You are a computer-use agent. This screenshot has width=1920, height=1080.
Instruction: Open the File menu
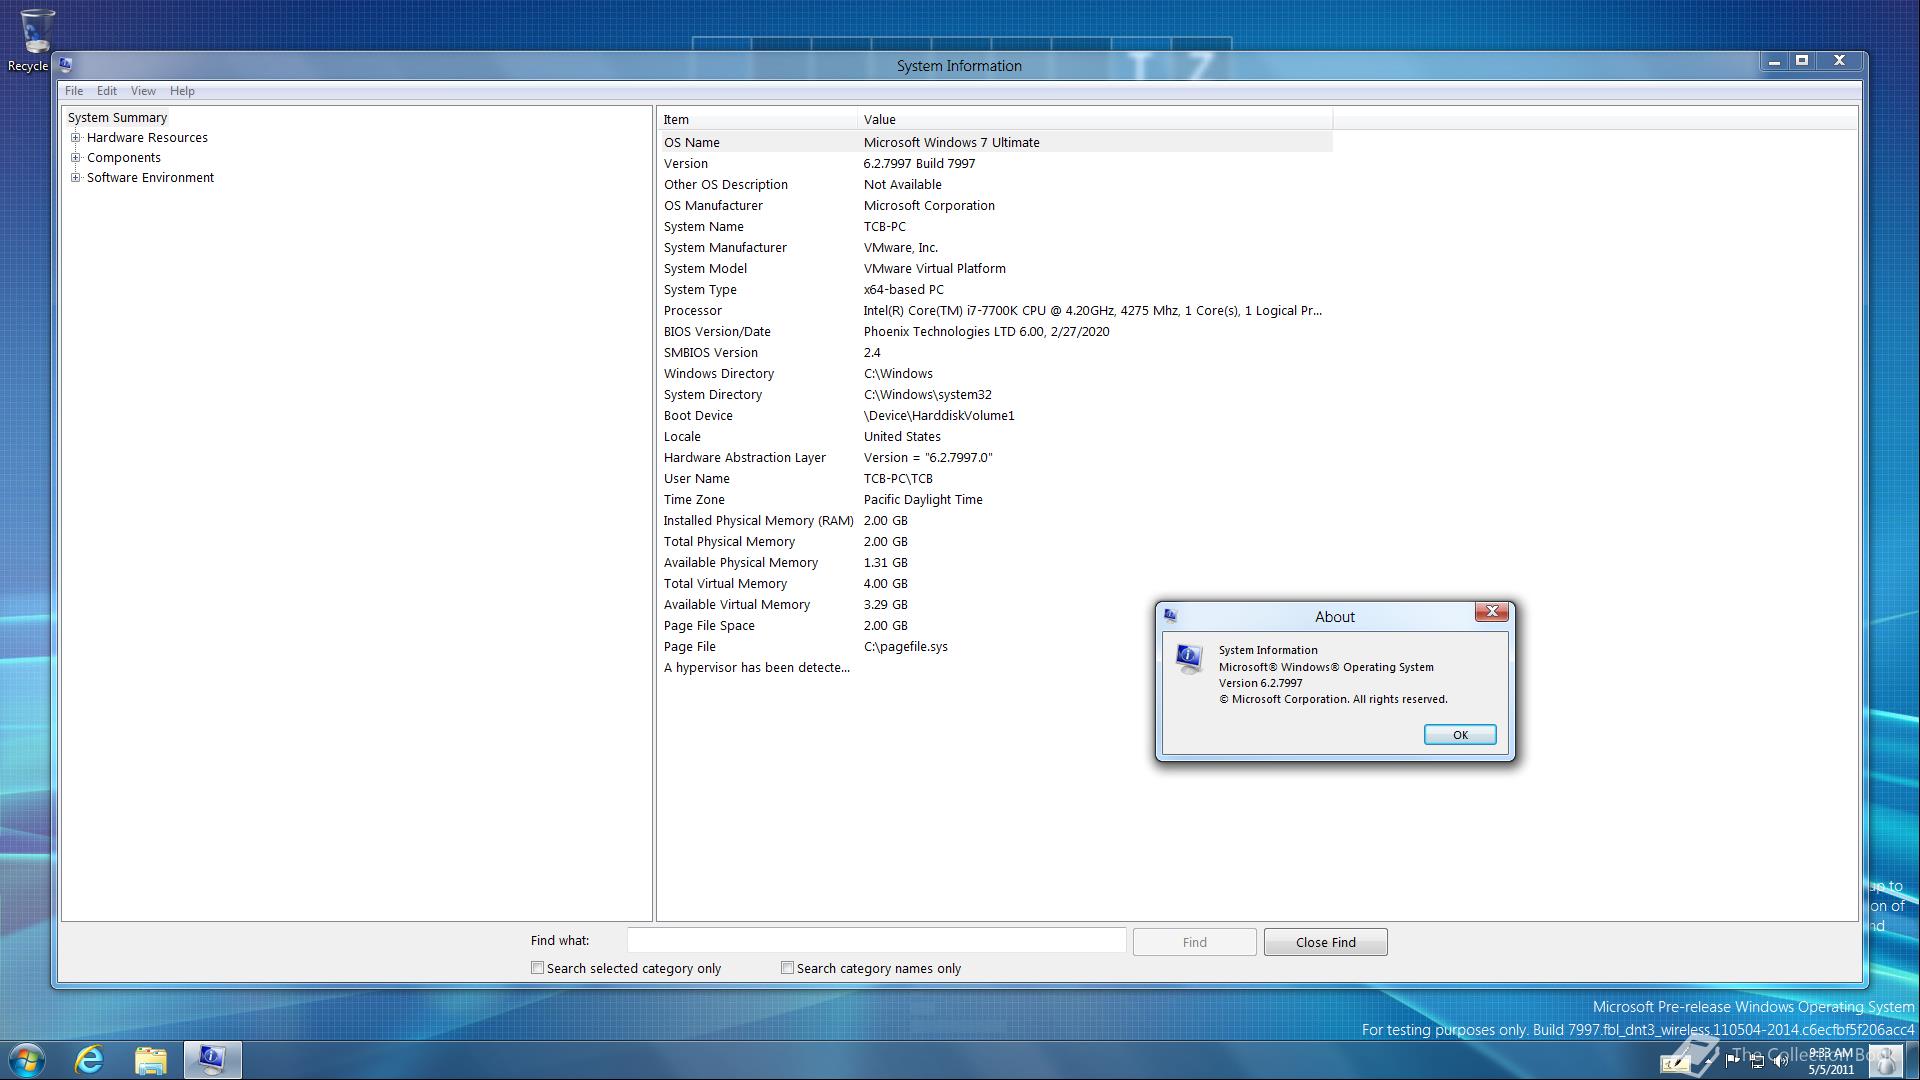74,91
